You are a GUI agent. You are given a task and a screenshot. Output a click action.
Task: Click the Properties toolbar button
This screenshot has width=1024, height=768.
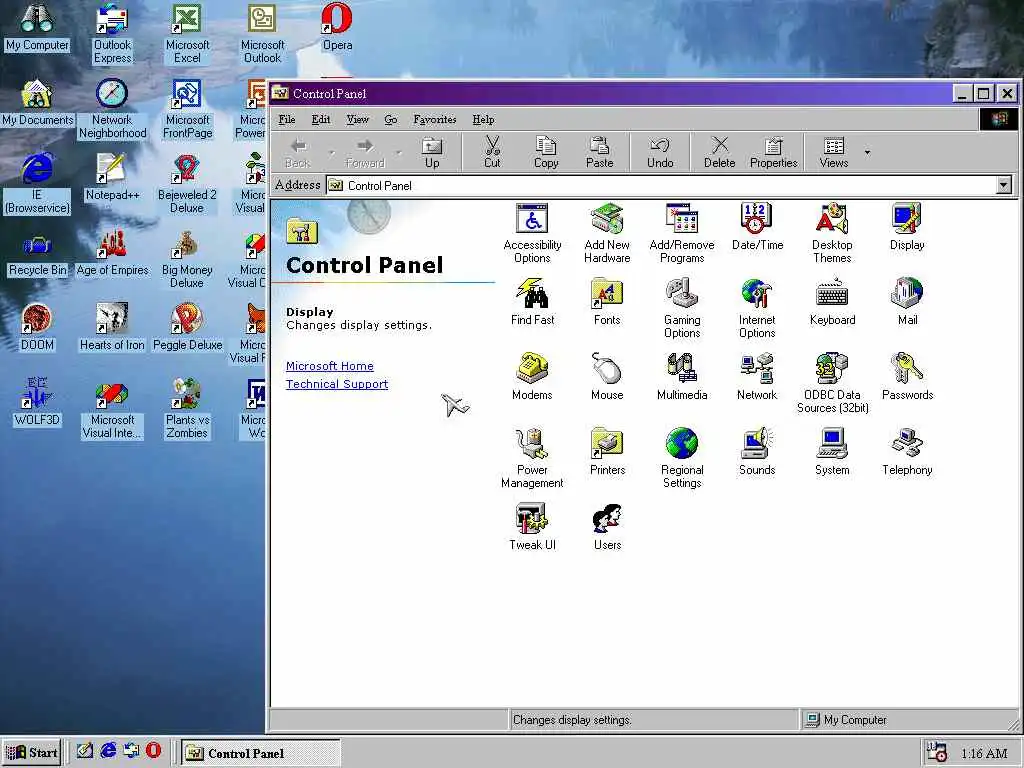click(773, 153)
